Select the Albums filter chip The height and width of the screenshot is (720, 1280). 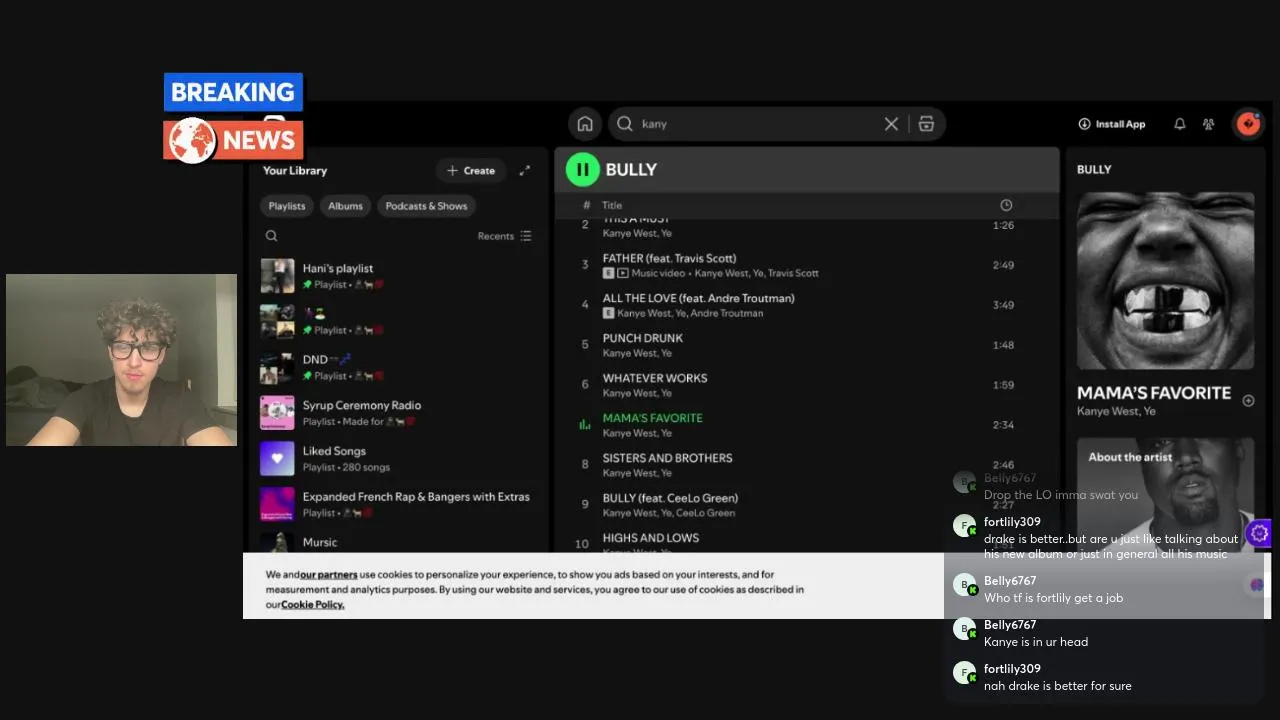click(345, 206)
